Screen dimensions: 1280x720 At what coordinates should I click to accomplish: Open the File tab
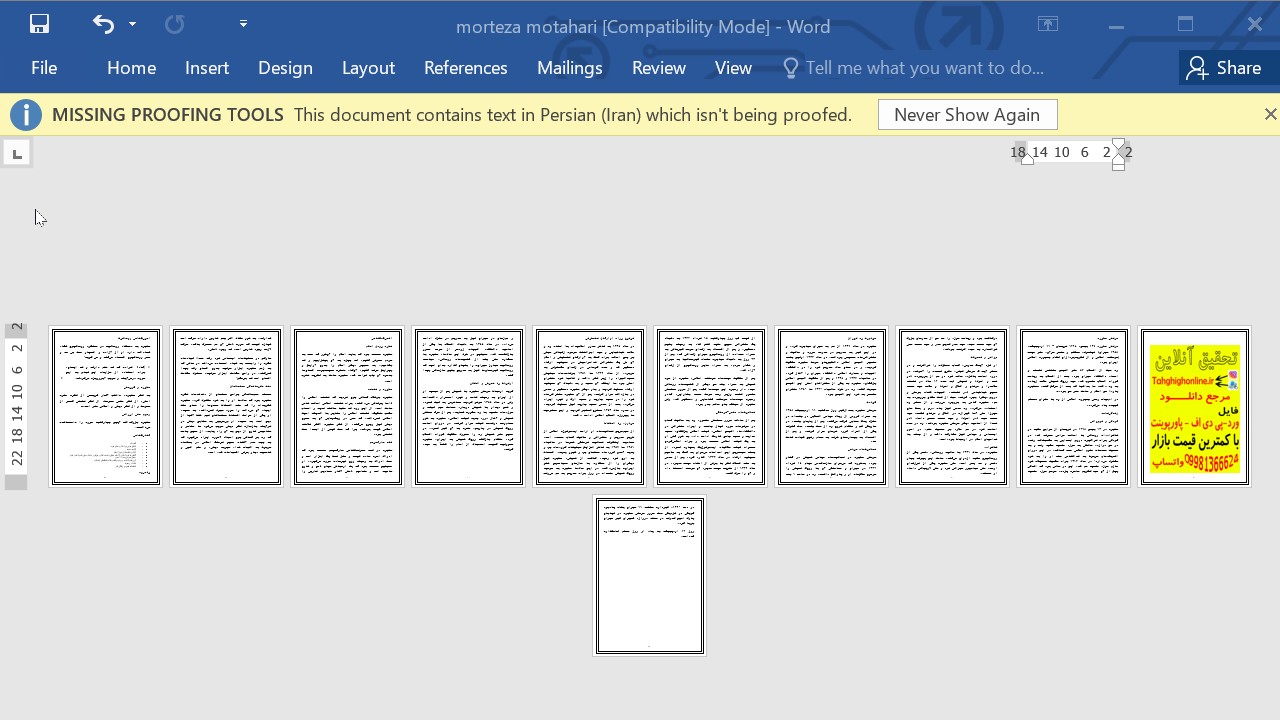44,68
